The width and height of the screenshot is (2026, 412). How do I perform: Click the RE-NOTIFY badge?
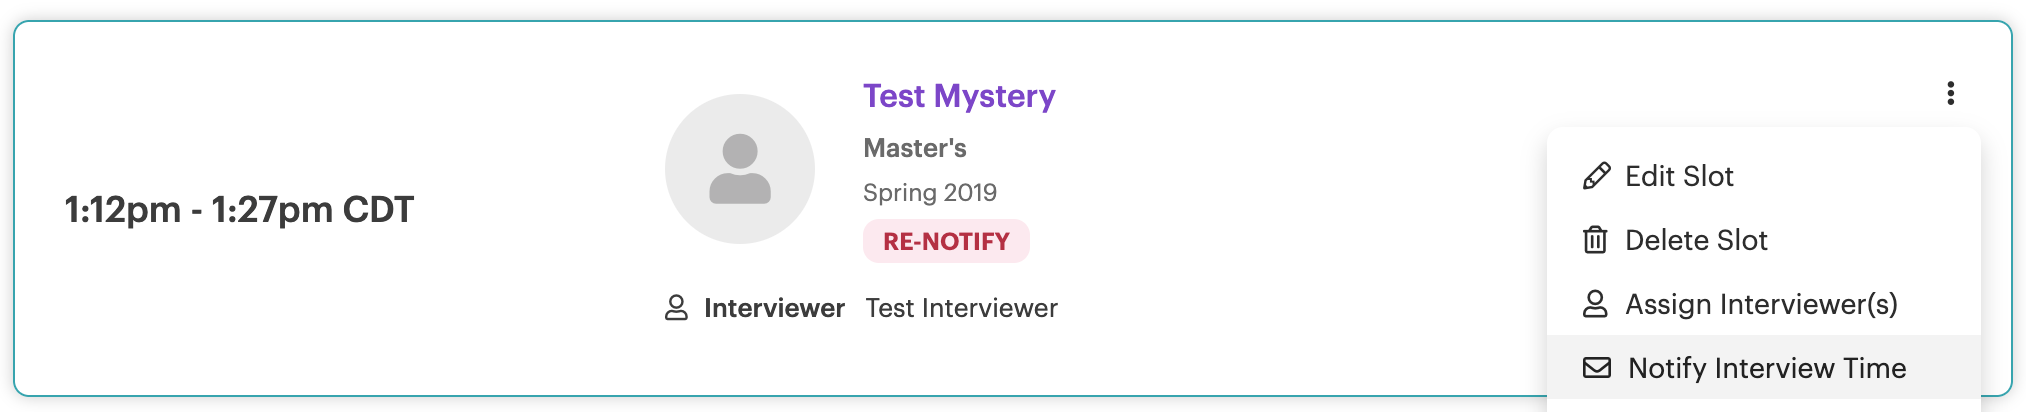(946, 241)
